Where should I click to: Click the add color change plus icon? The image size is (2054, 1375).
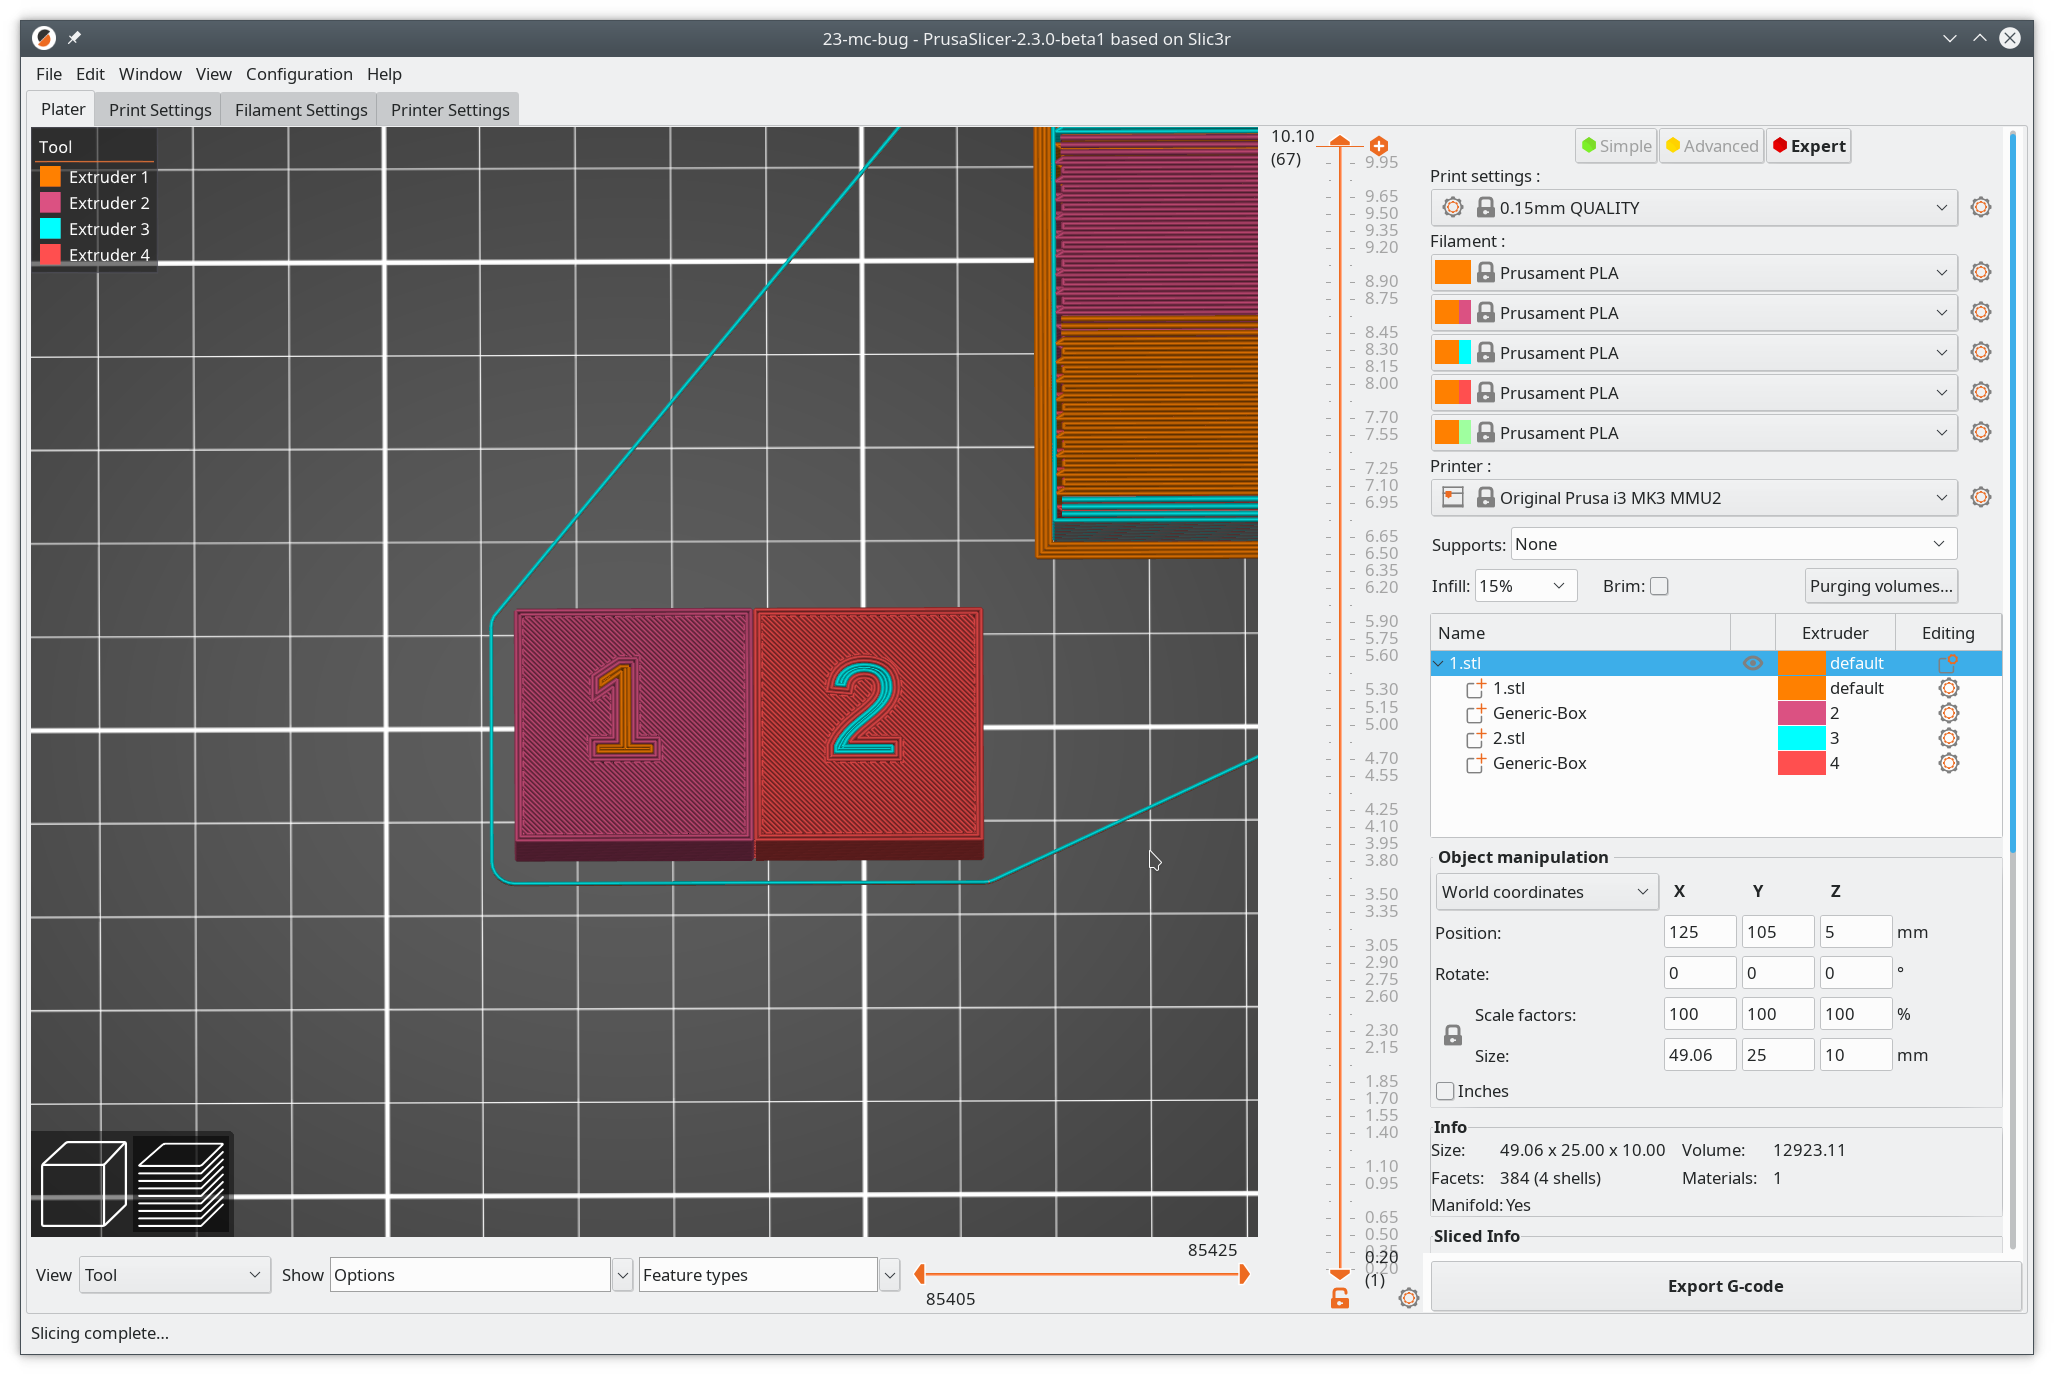click(x=1379, y=146)
